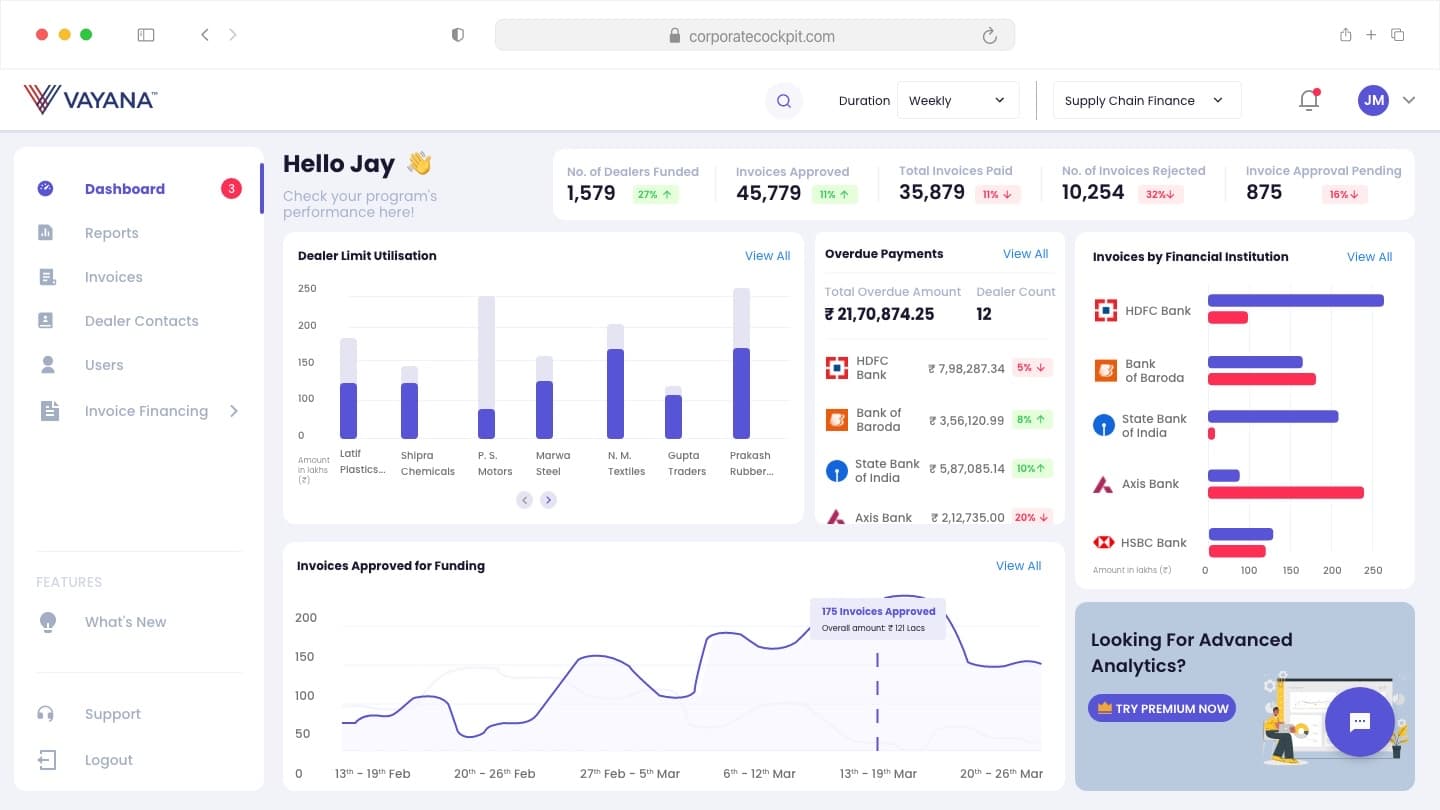
Task: Click browser sidebar toggle icon
Action: [x=146, y=35]
